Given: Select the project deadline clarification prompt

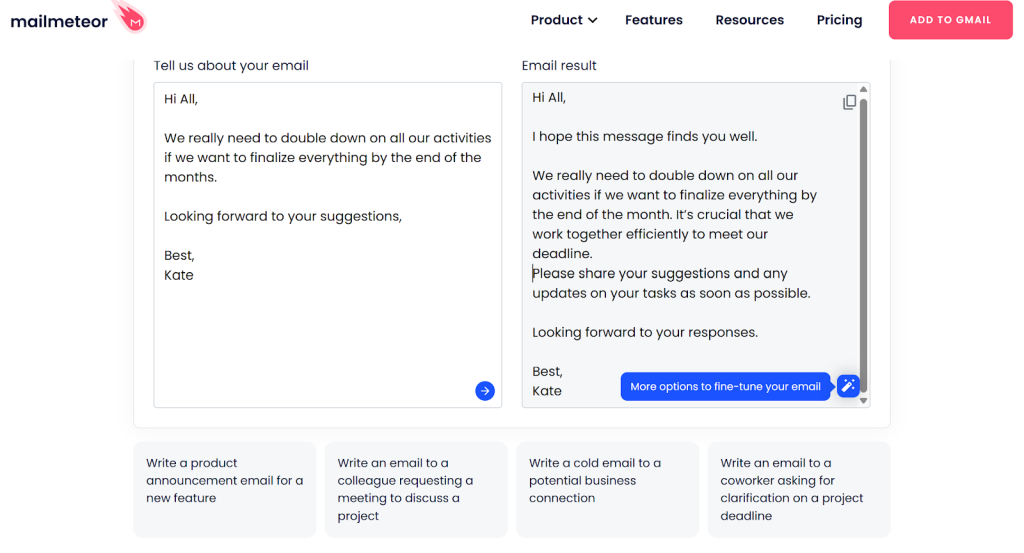Looking at the screenshot, I should click(x=799, y=489).
